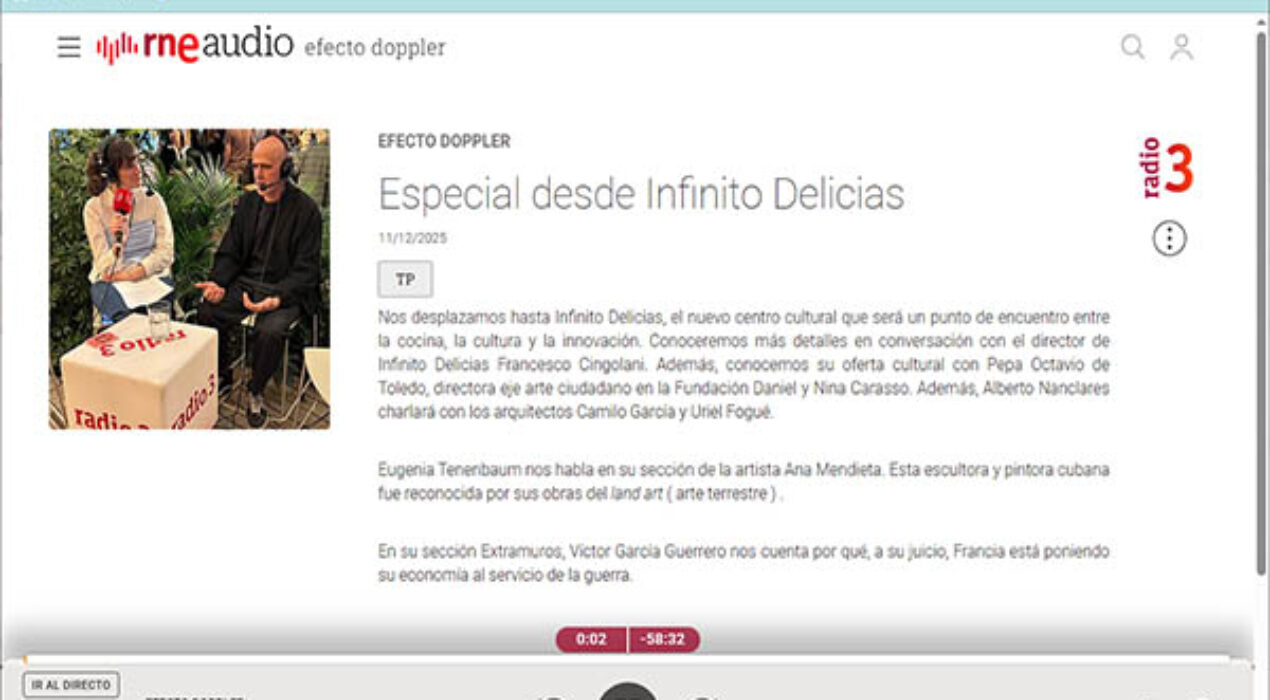The image size is (1270, 700).
Task: Click the EFECTO DOPPLER program label
Action: click(444, 142)
